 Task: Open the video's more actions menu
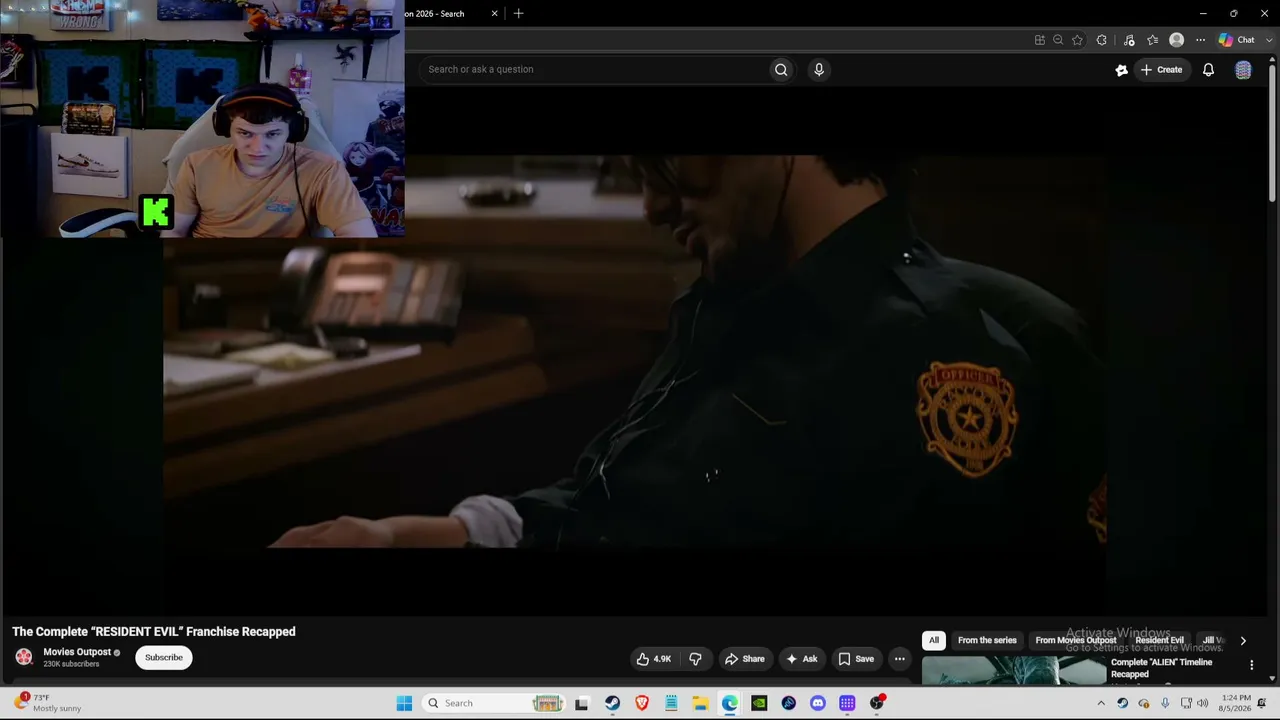coord(899,659)
